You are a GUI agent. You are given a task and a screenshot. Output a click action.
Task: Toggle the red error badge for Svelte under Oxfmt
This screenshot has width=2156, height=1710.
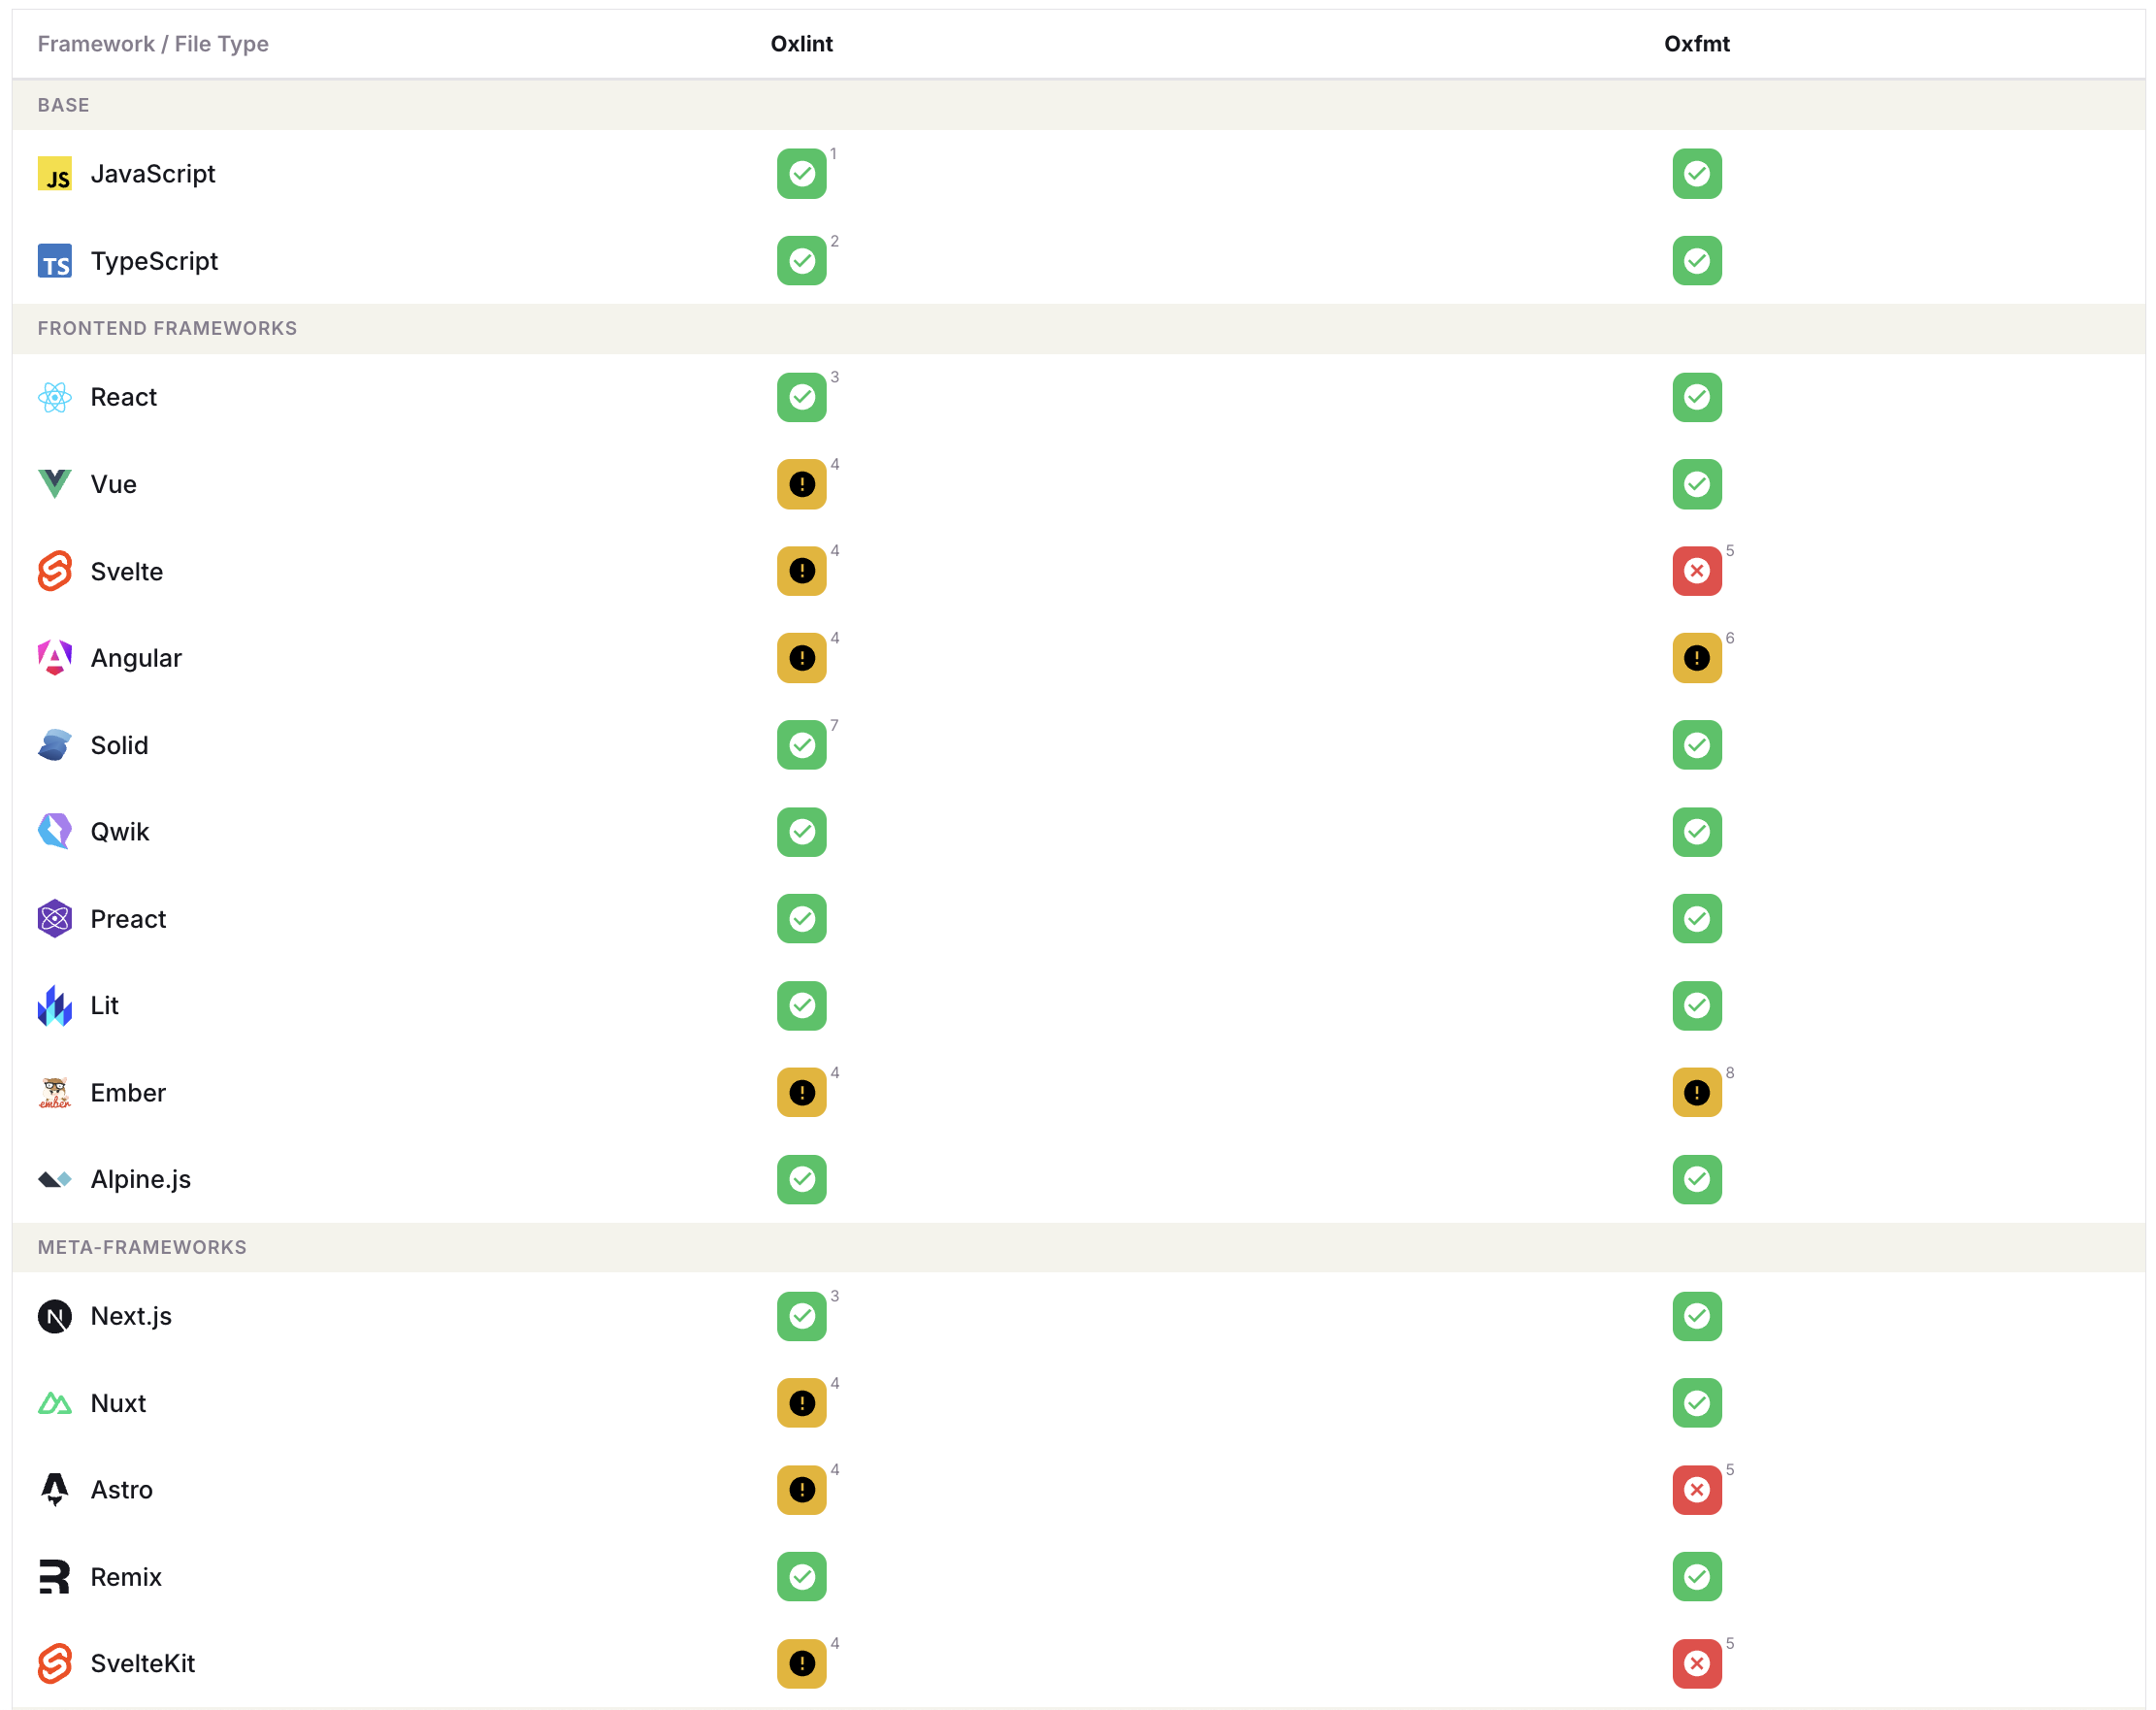[1697, 571]
